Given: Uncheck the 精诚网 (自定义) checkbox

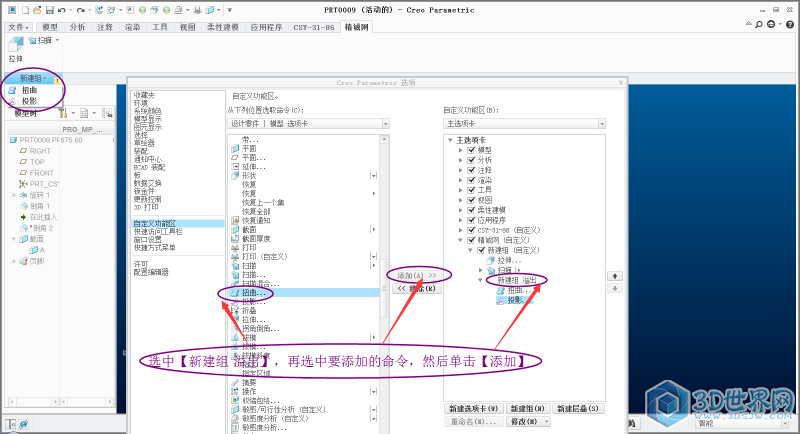Looking at the screenshot, I should click(471, 240).
